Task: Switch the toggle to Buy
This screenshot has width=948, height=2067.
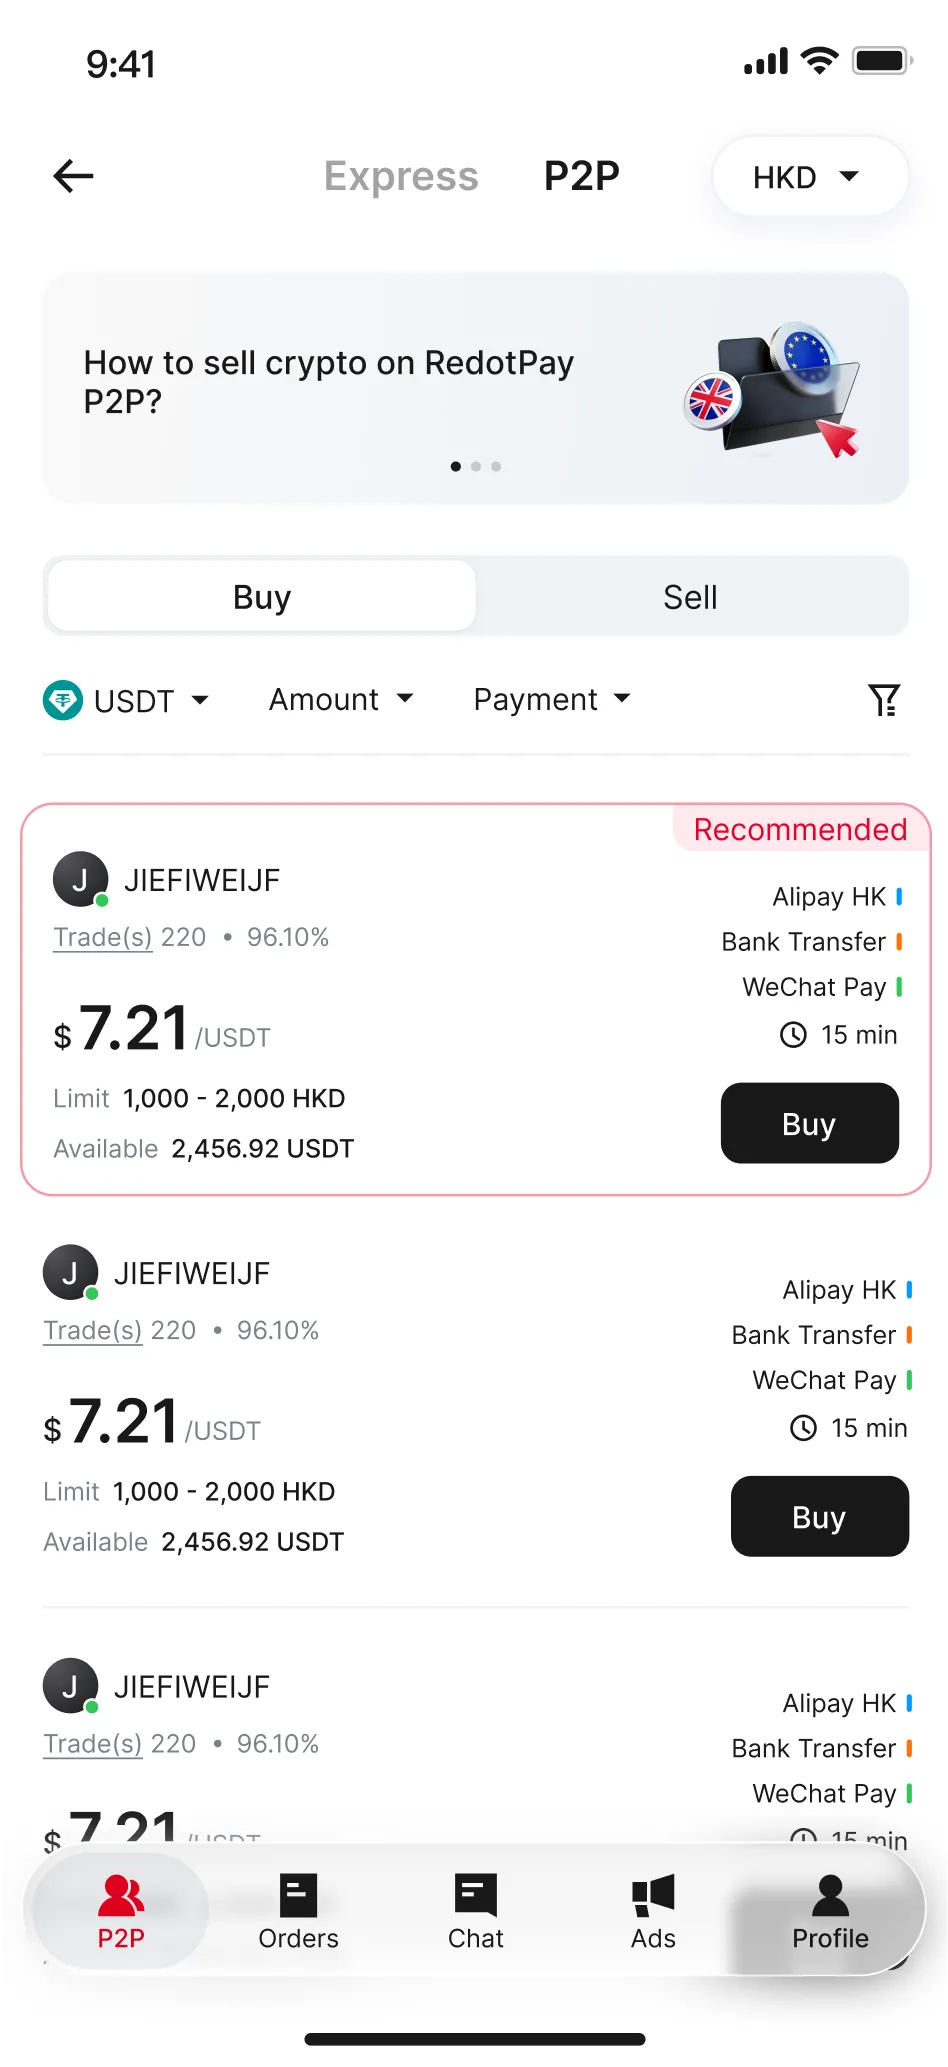Action: coord(262,597)
